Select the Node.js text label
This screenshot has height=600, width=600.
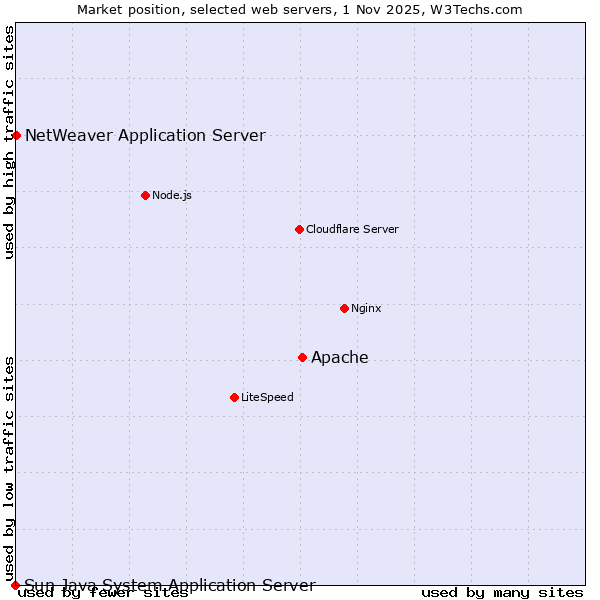click(x=172, y=195)
